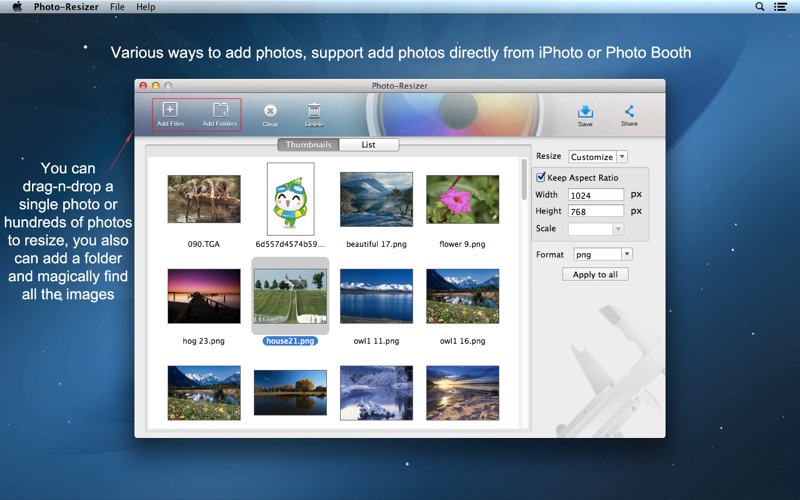Click the Add Folders toolbar icon
Screen dimensions: 800x500
coord(219,111)
